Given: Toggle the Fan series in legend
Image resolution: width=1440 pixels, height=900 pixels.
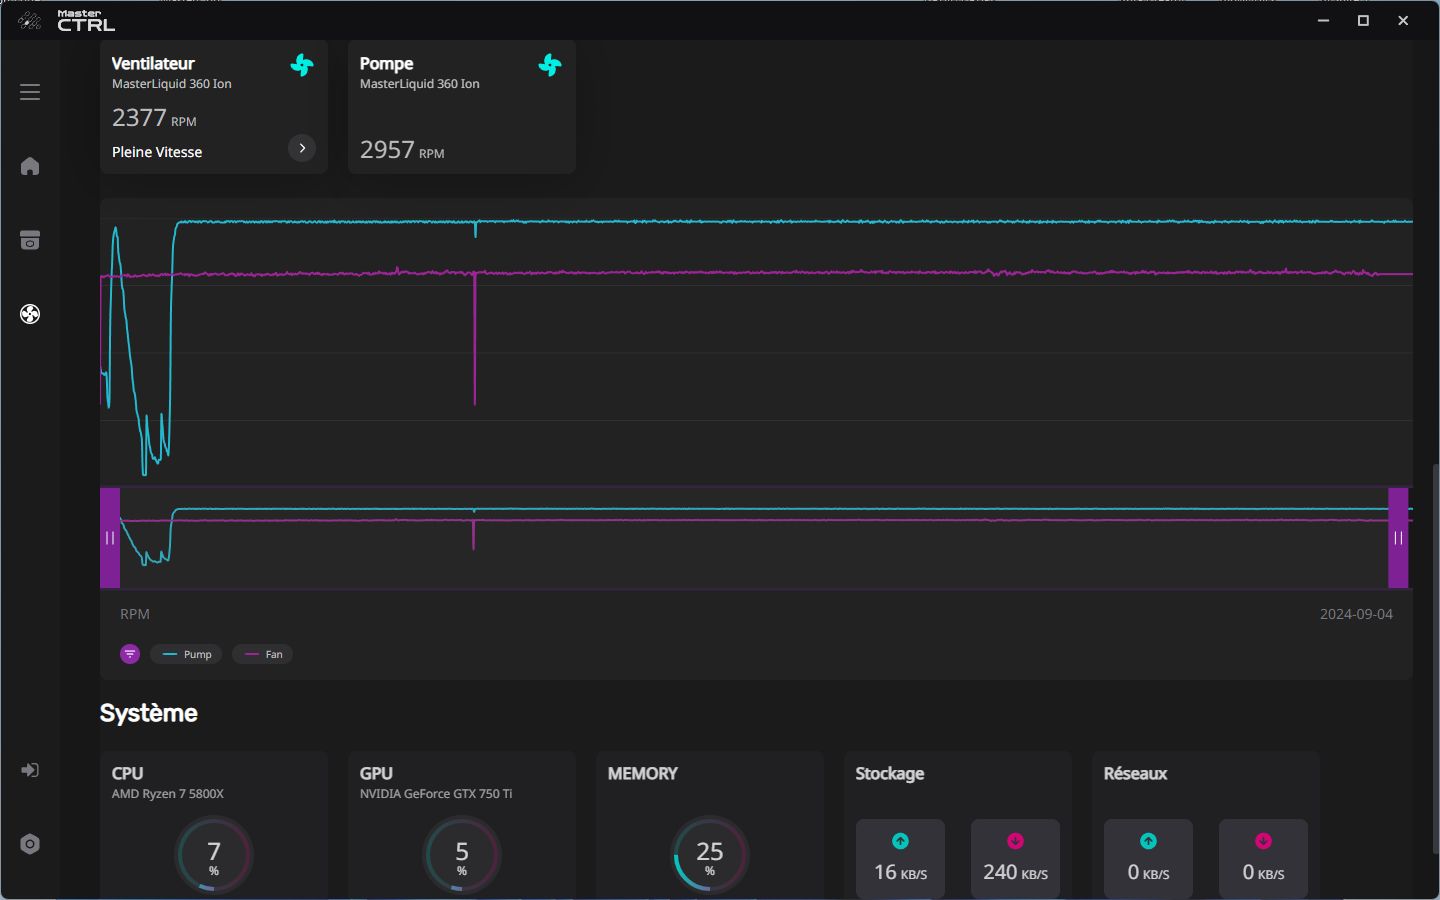Looking at the screenshot, I should pos(263,654).
